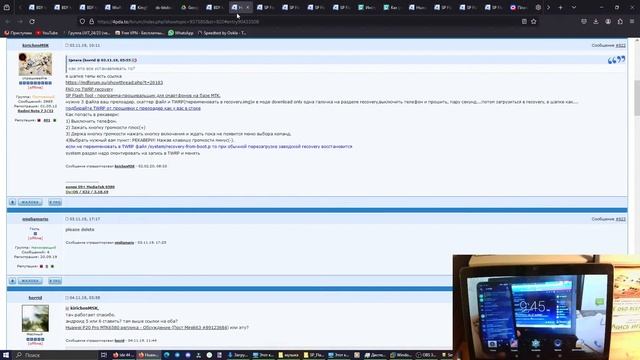The width and height of the screenshot is (640, 360).
Task: Click the taskbar search box Поиск
Action: click(55, 355)
